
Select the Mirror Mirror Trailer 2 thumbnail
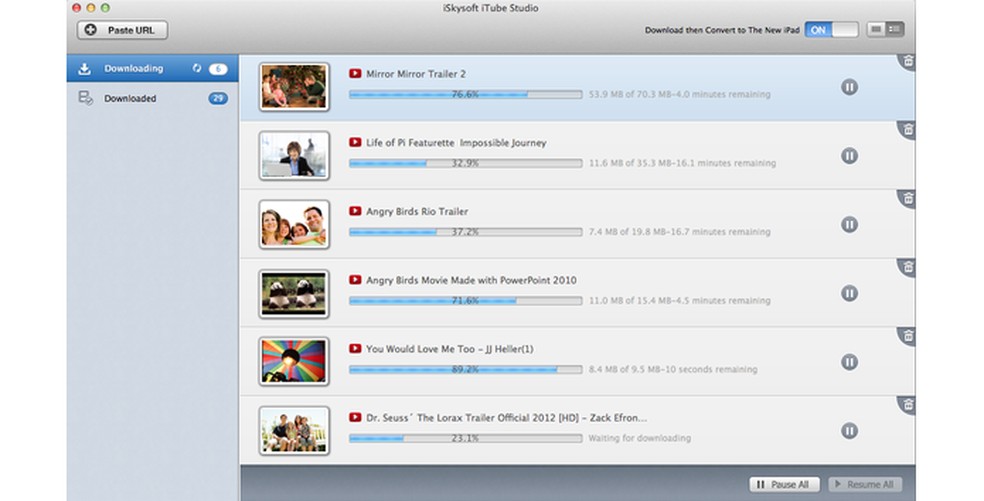(x=294, y=87)
